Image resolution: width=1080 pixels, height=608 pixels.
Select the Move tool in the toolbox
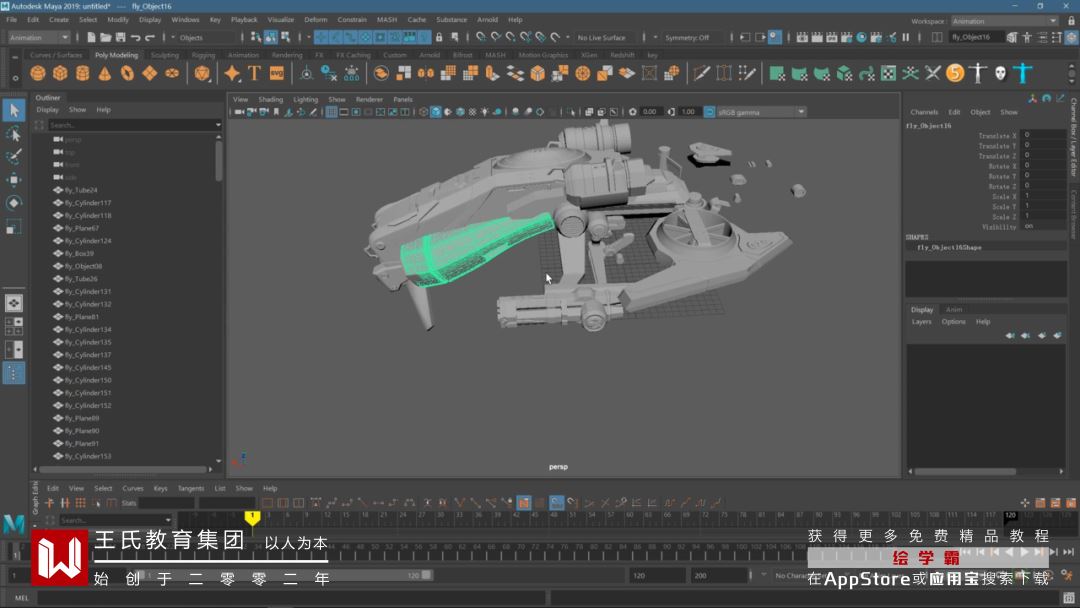14,180
